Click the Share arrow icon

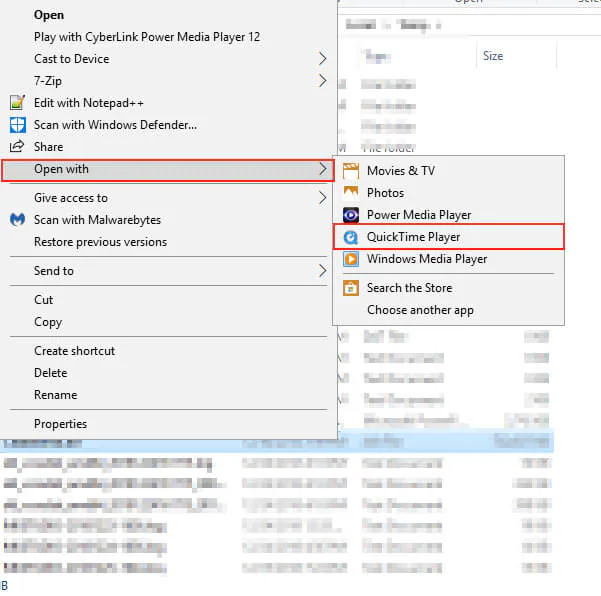click(17, 146)
